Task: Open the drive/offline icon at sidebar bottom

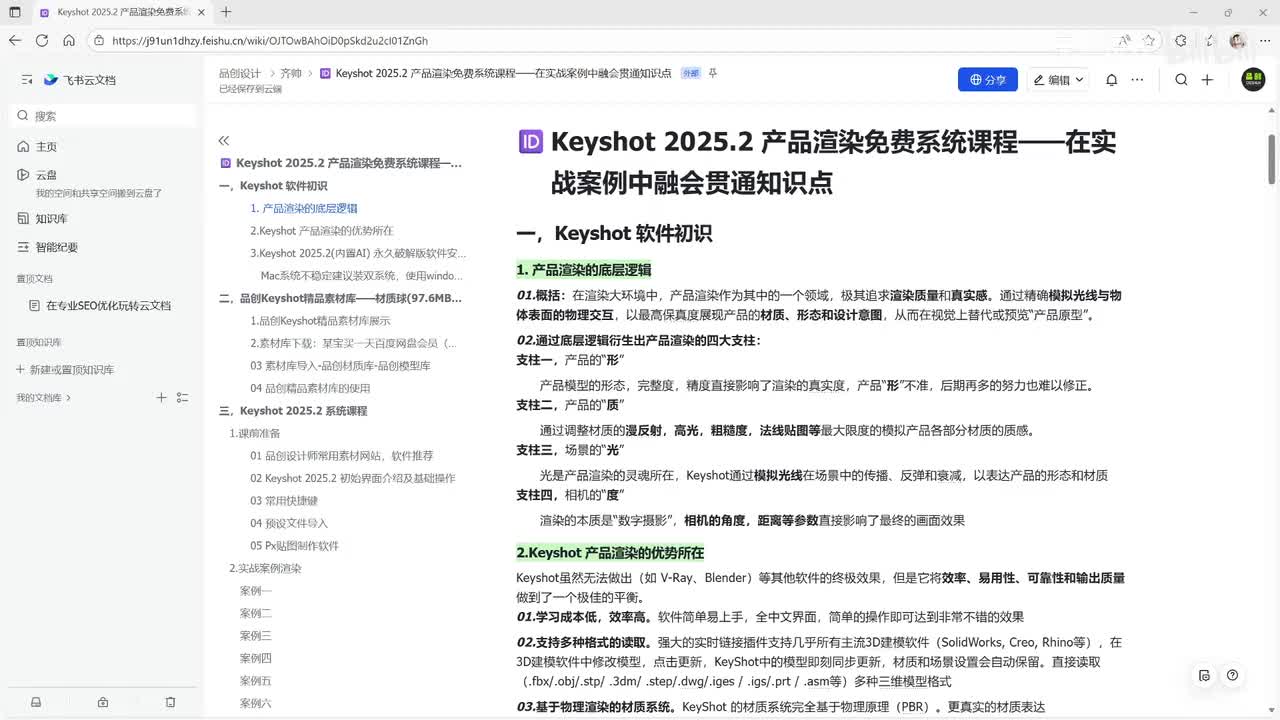Action: click(x=36, y=702)
